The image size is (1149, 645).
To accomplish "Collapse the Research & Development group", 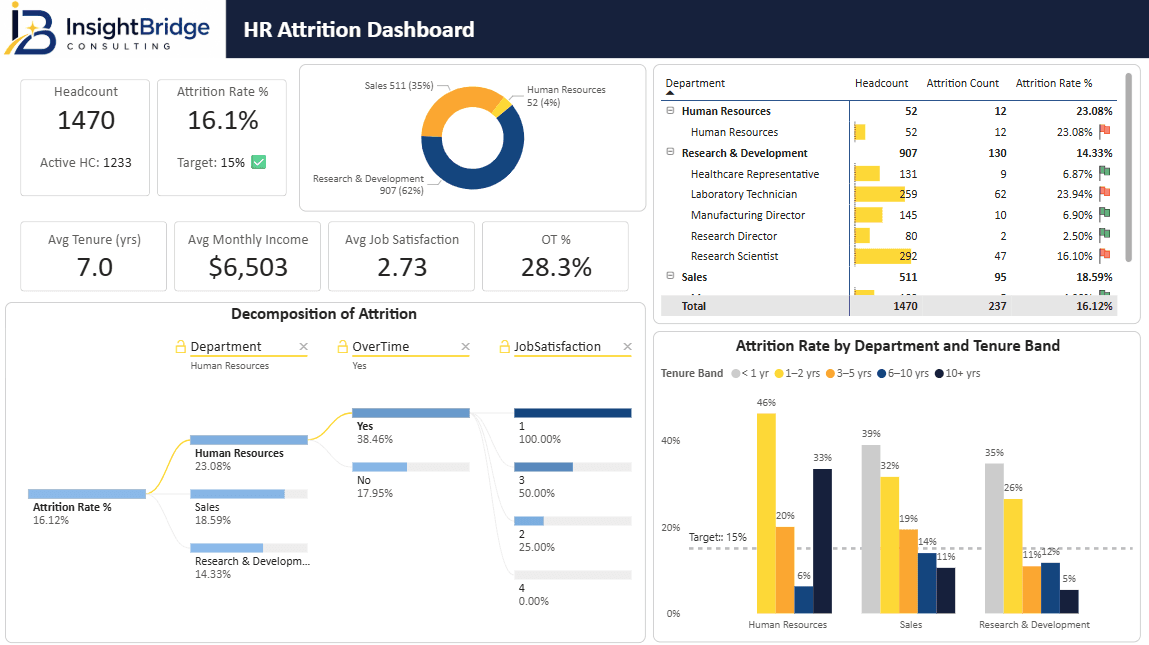I will pyautogui.click(x=670, y=152).
